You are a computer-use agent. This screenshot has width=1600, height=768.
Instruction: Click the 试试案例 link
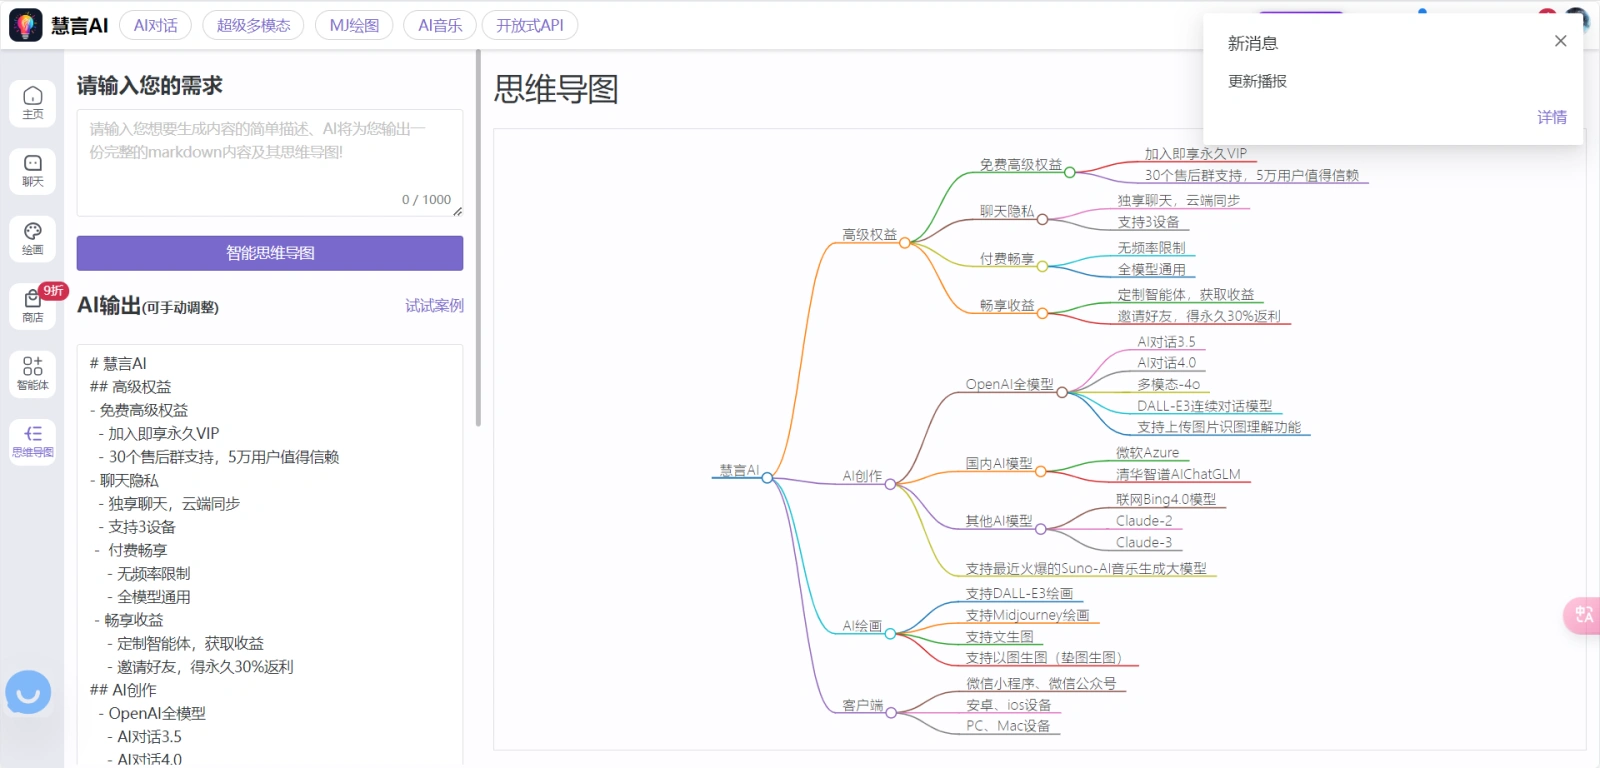pos(434,305)
